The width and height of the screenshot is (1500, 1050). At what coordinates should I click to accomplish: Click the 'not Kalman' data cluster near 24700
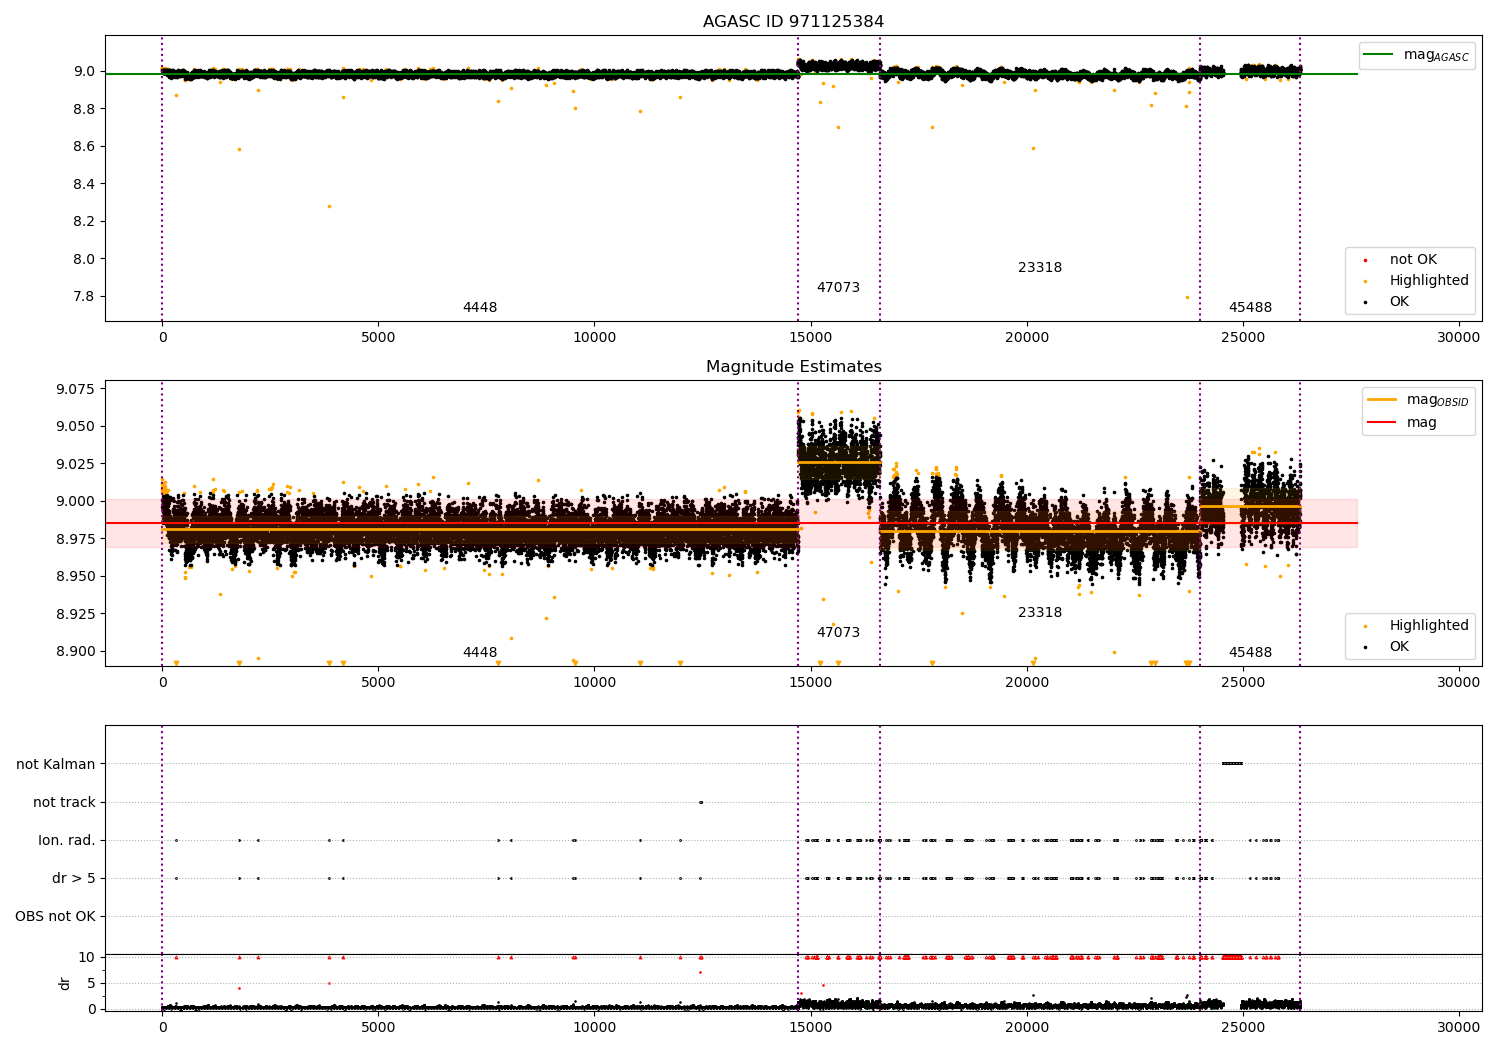1232,764
